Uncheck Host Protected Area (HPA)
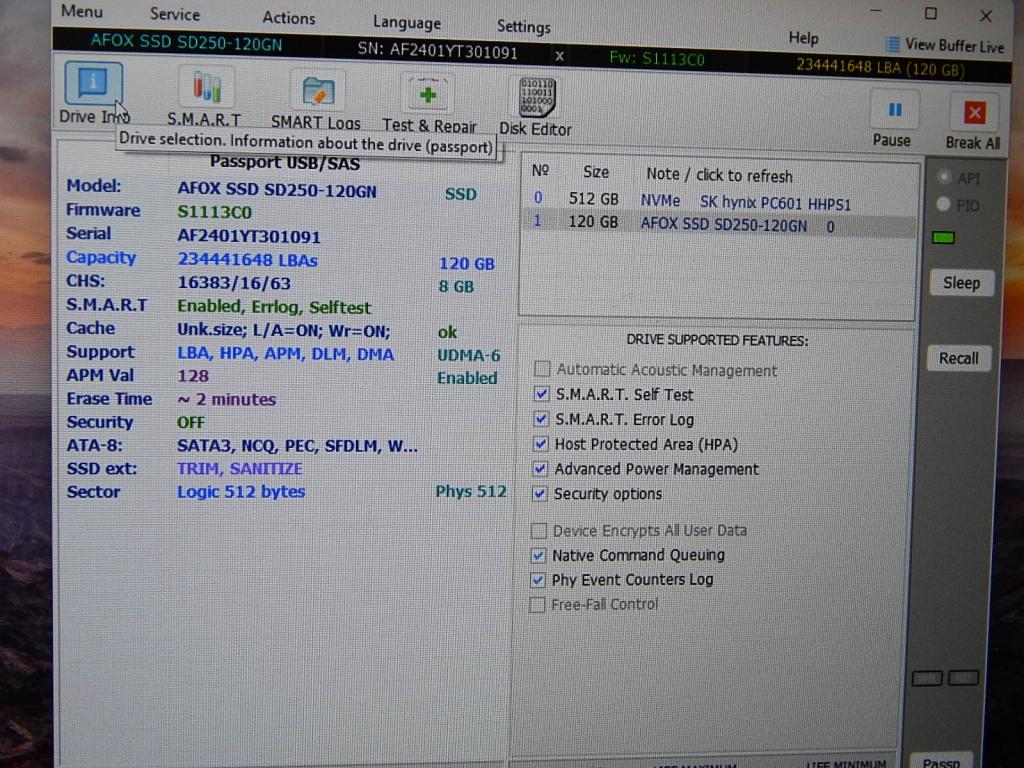The height and width of the screenshot is (768, 1024). [x=541, y=444]
